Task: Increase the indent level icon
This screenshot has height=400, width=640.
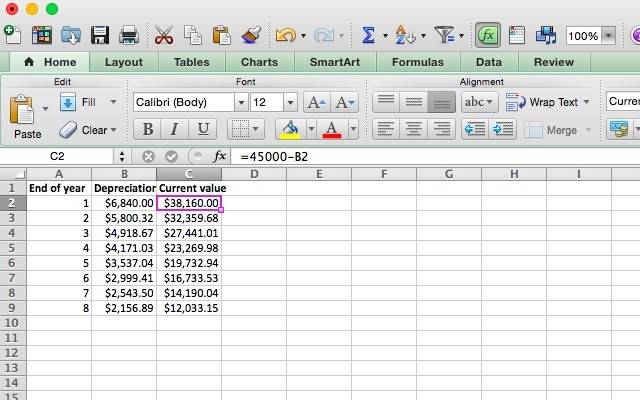Action: (503, 130)
